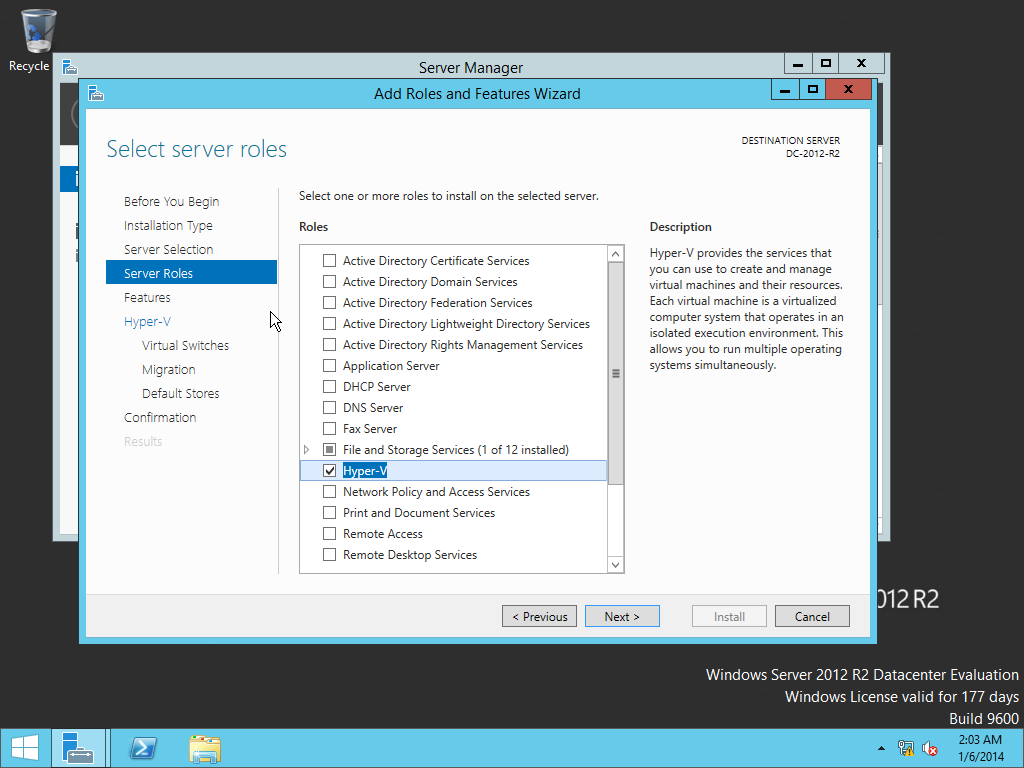This screenshot has height=768, width=1024.
Task: Toggle File and Storage Services checkbox
Action: coord(330,449)
